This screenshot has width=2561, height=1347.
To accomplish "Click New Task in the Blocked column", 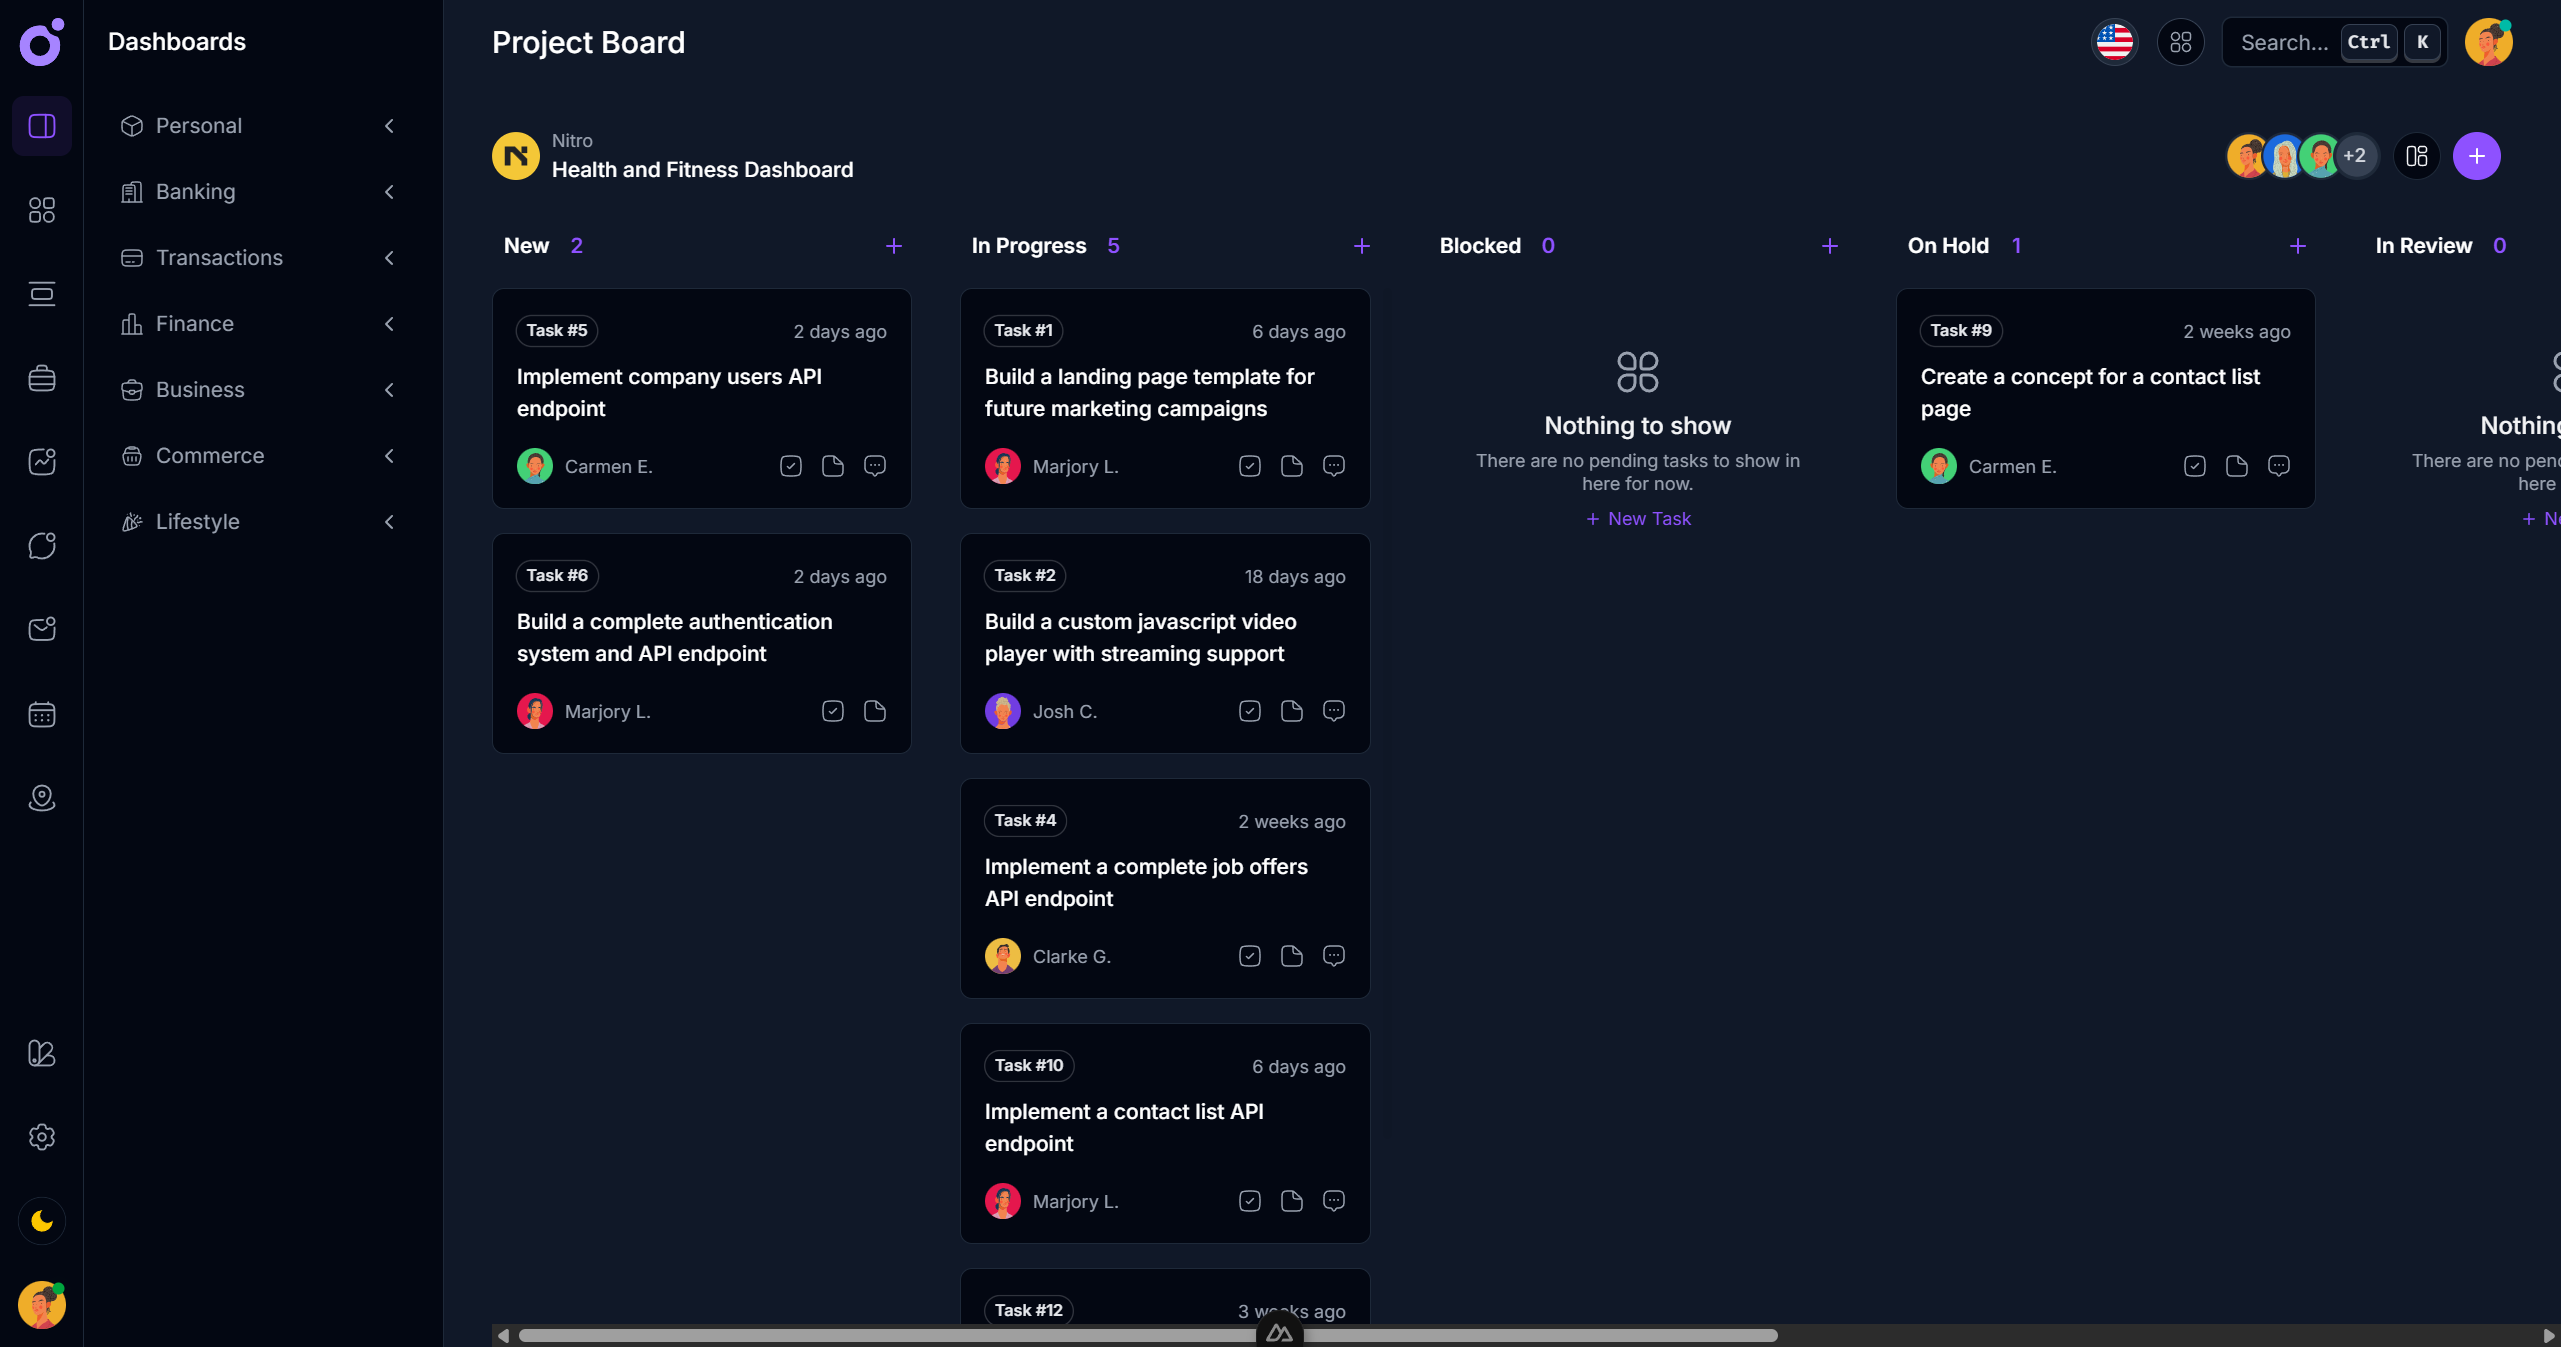I will [1637, 518].
